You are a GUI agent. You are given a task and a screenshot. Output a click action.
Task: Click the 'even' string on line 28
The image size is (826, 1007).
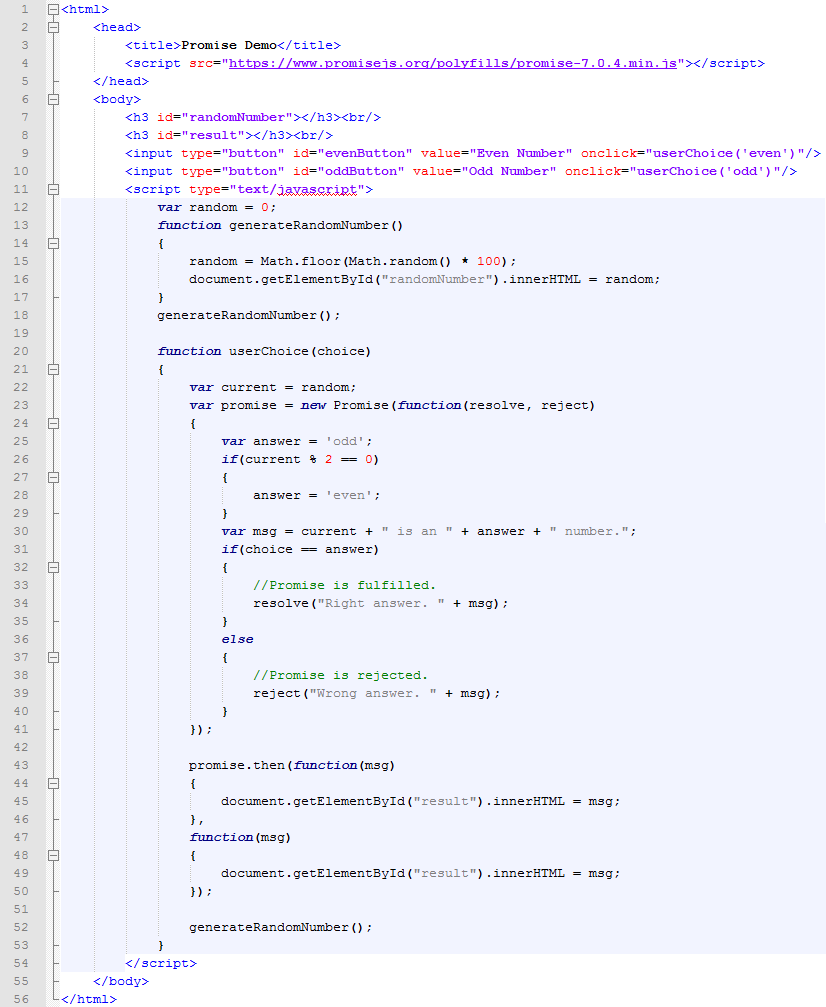click(x=349, y=495)
